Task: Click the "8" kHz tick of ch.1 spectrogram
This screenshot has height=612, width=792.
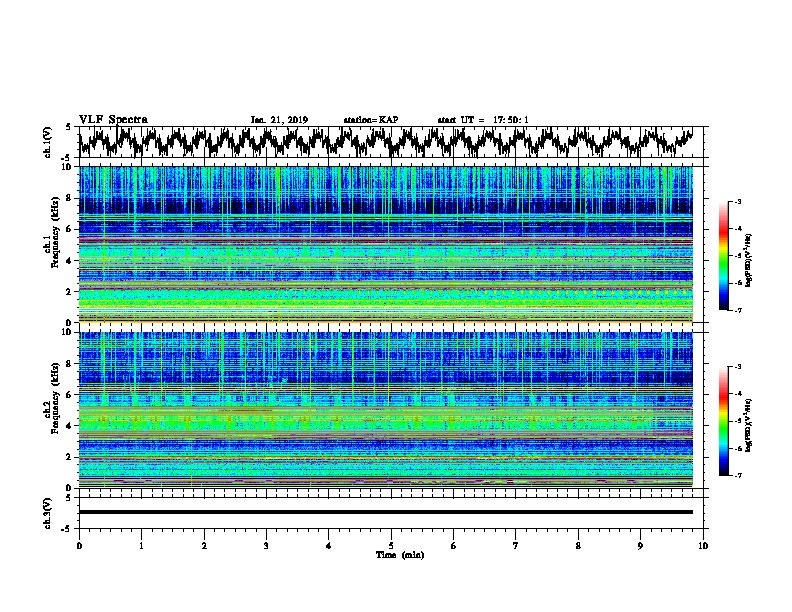Action: point(70,198)
